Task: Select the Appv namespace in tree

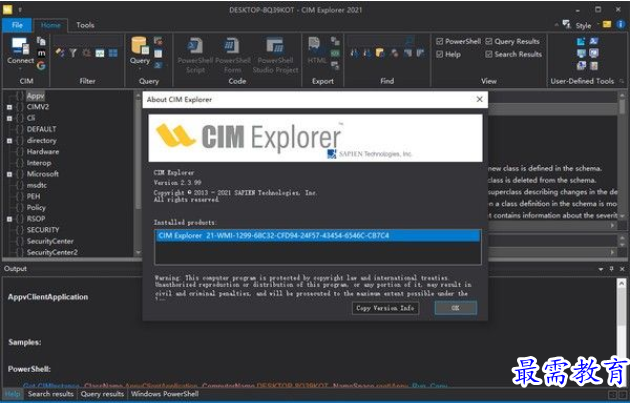Action: pos(35,96)
